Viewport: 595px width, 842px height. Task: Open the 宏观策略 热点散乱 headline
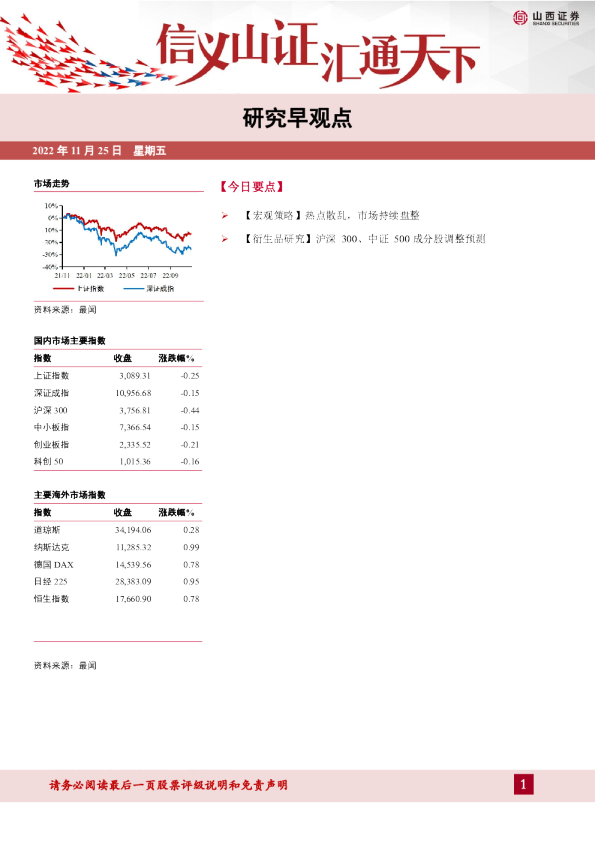pyautogui.click(x=330, y=215)
